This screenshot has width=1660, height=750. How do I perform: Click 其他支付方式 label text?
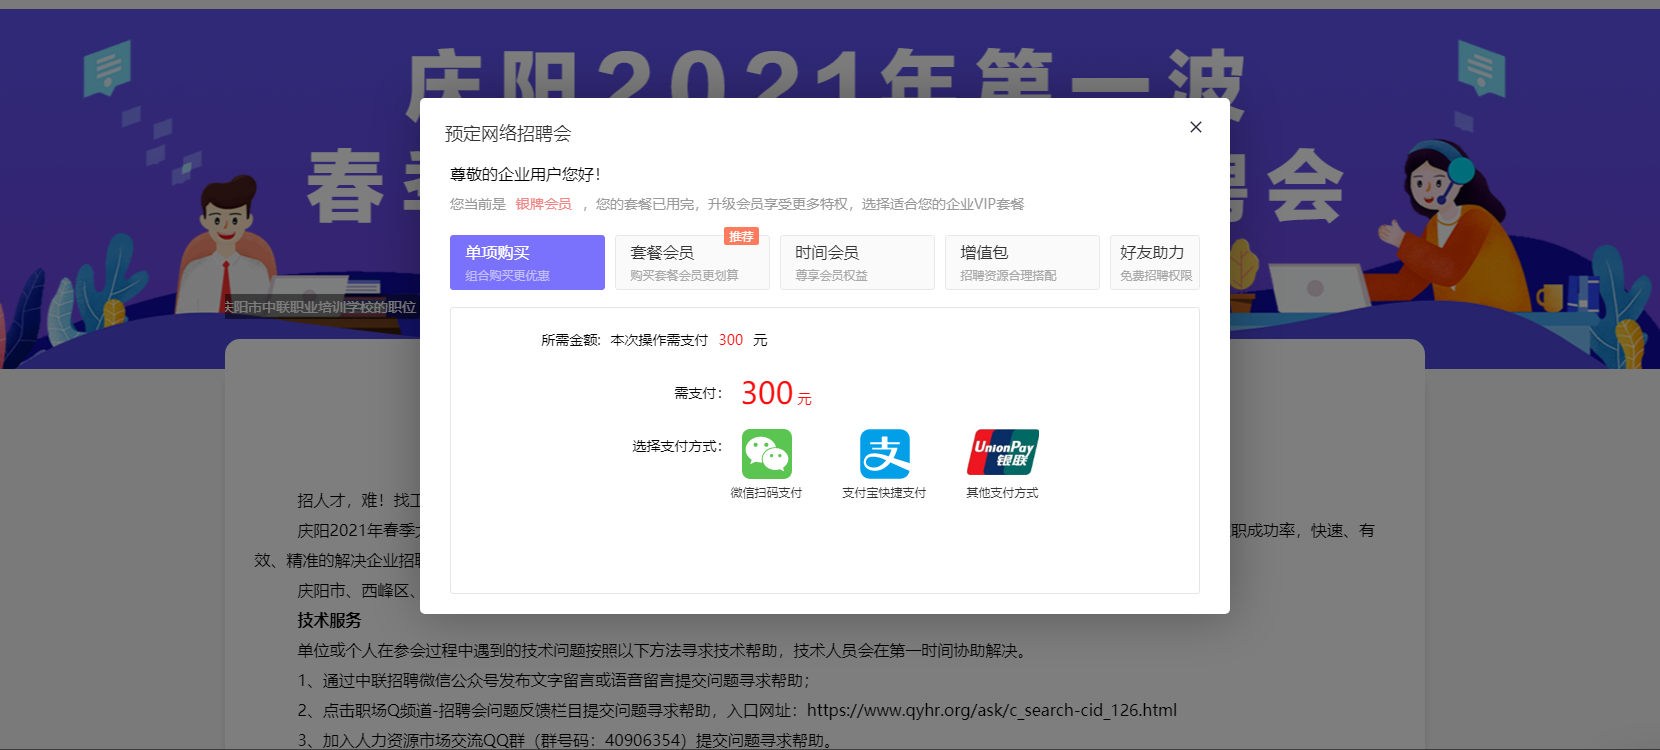point(1002,493)
